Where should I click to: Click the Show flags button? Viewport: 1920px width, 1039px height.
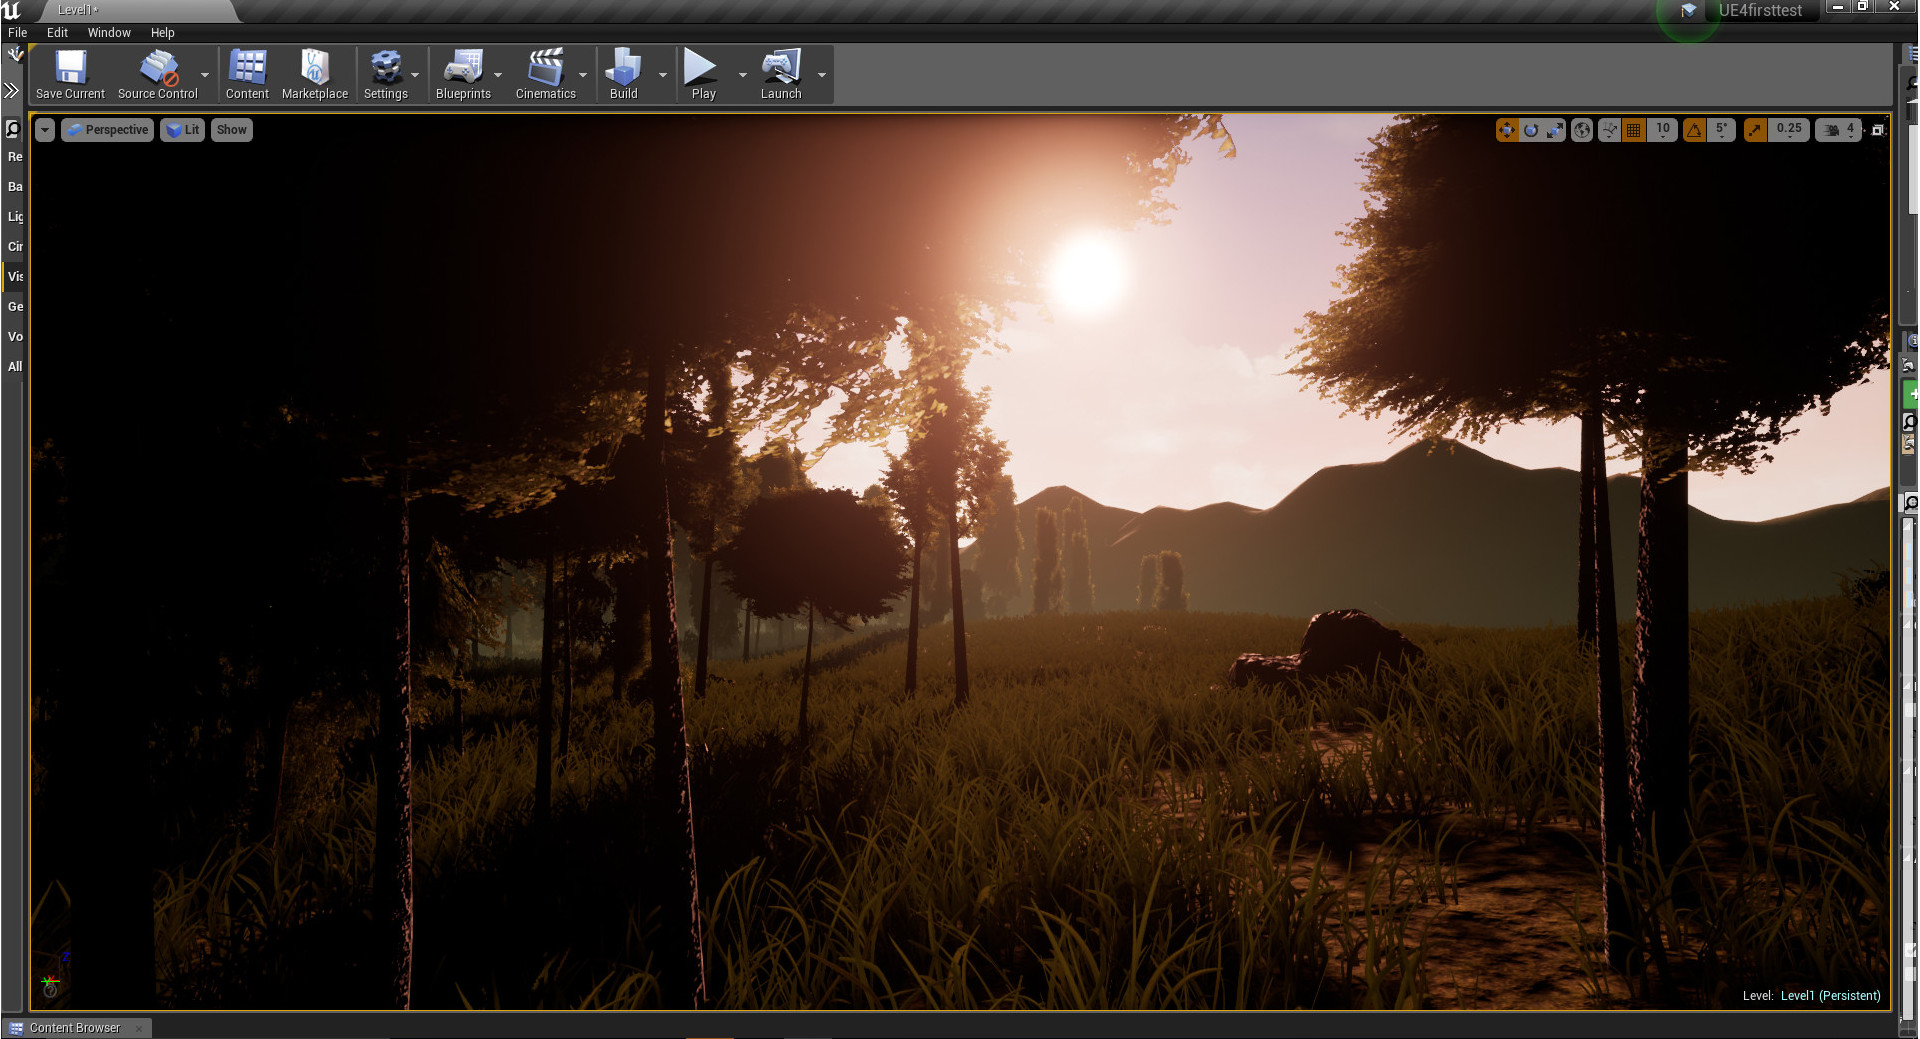(x=231, y=130)
